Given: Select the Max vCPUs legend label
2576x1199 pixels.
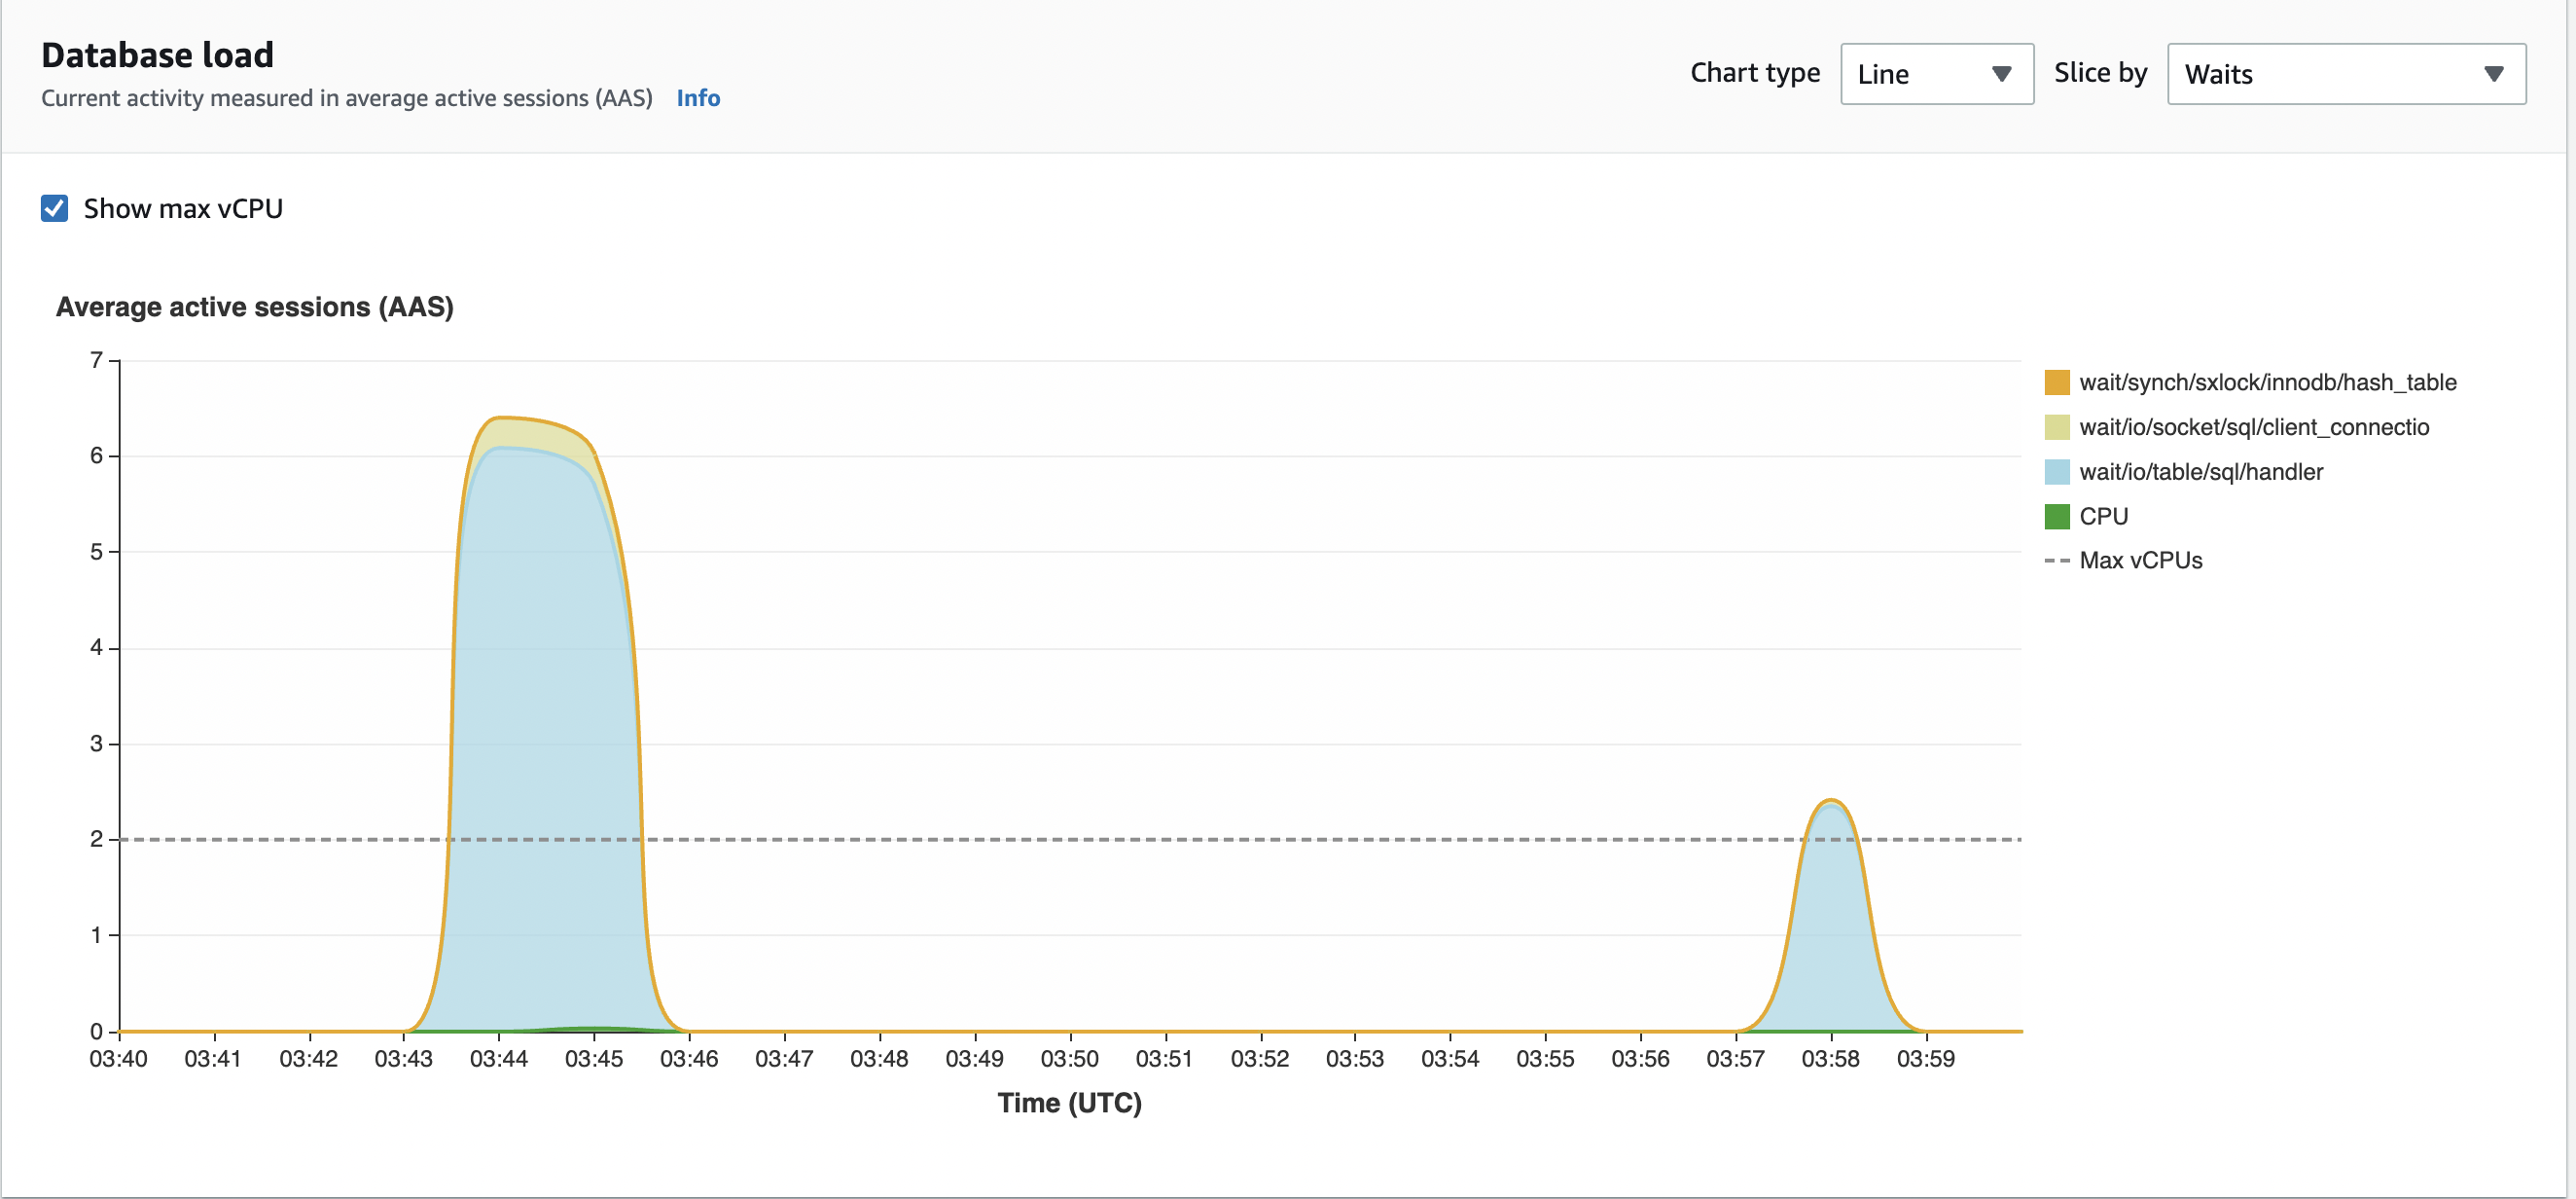Looking at the screenshot, I should pyautogui.click(x=2140, y=561).
